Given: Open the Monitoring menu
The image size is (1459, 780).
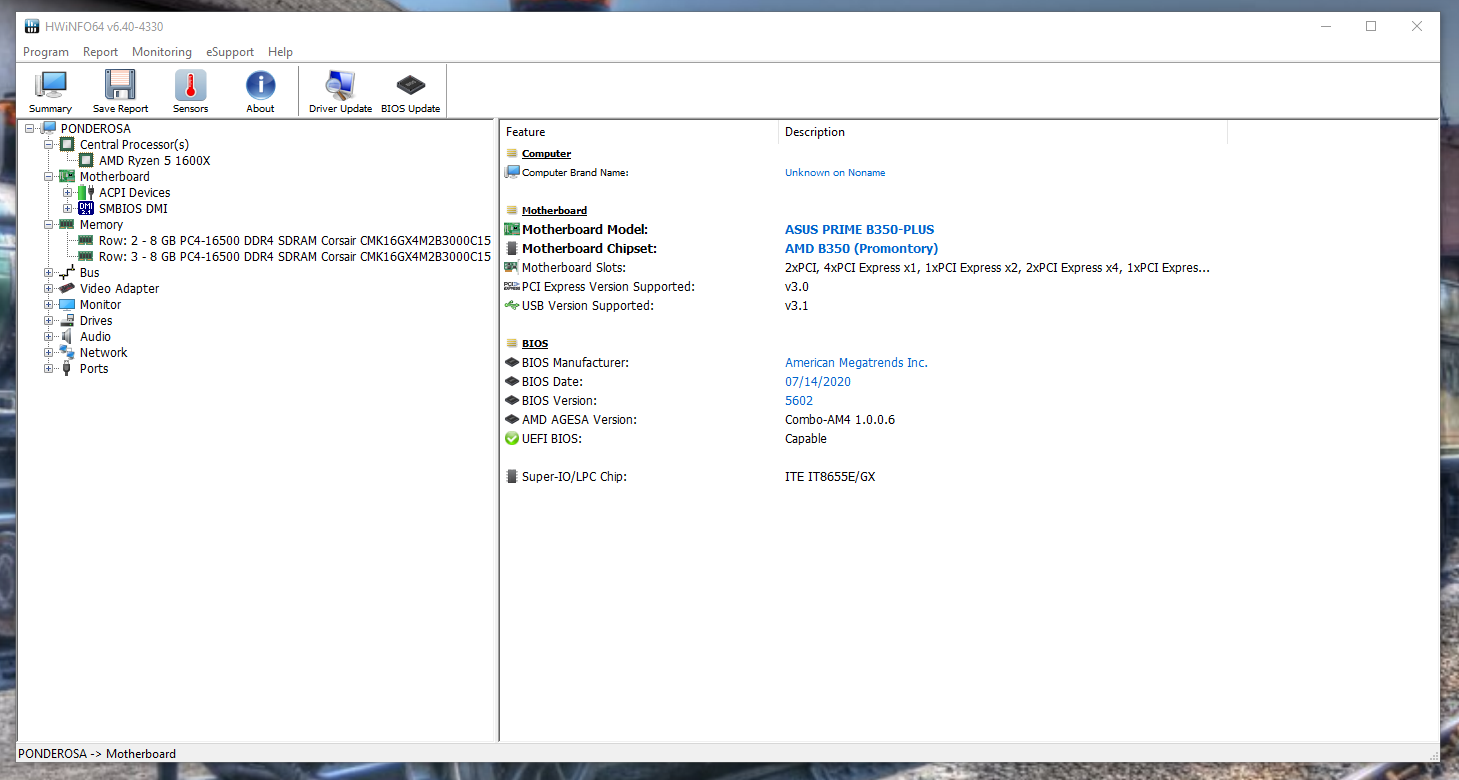Looking at the screenshot, I should click(x=162, y=52).
